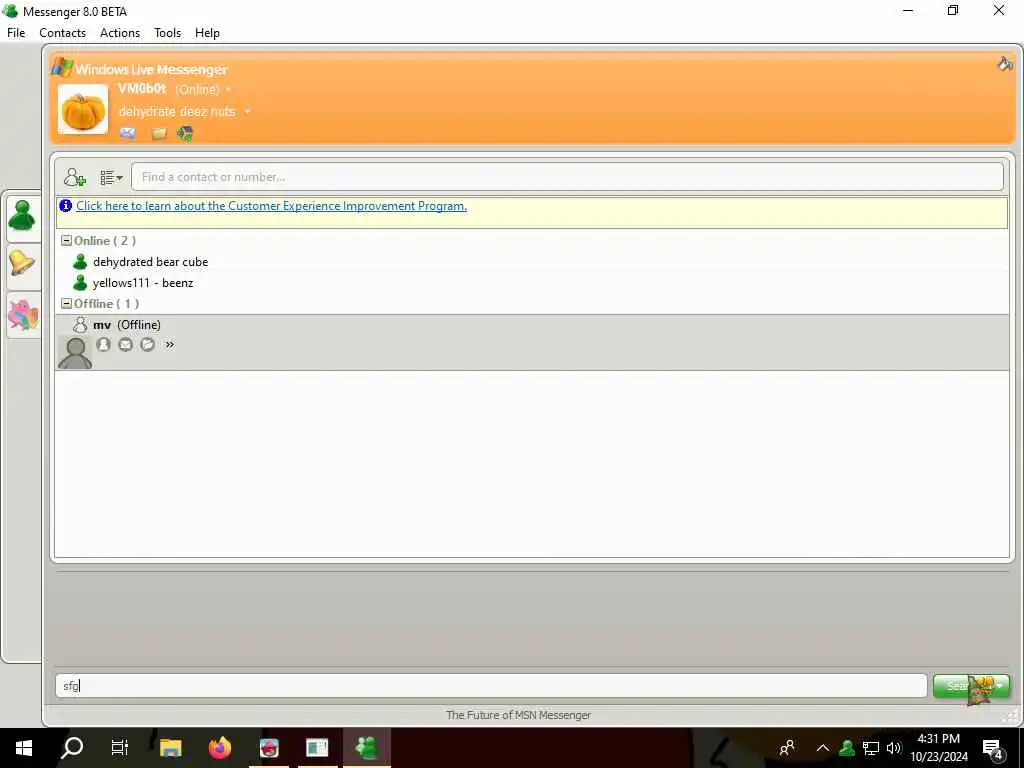Open dropdown beside dehydrate deez nuts message
Screen dimensions: 1024x768
[248, 112]
